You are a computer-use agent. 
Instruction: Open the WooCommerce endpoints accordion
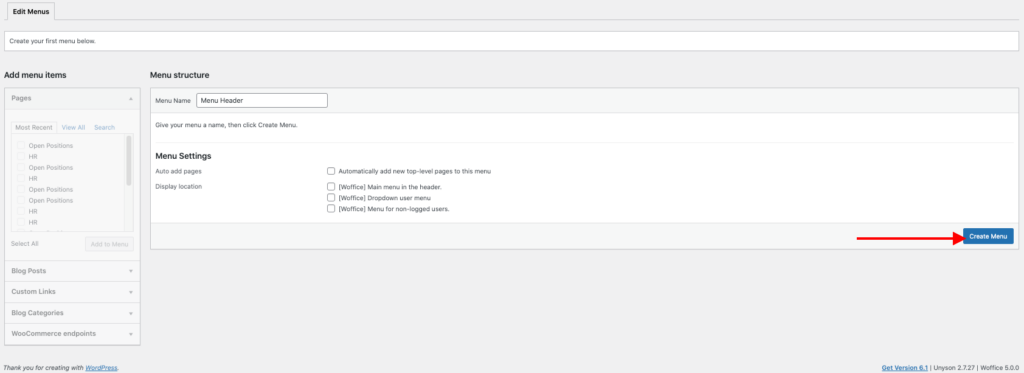pos(72,334)
